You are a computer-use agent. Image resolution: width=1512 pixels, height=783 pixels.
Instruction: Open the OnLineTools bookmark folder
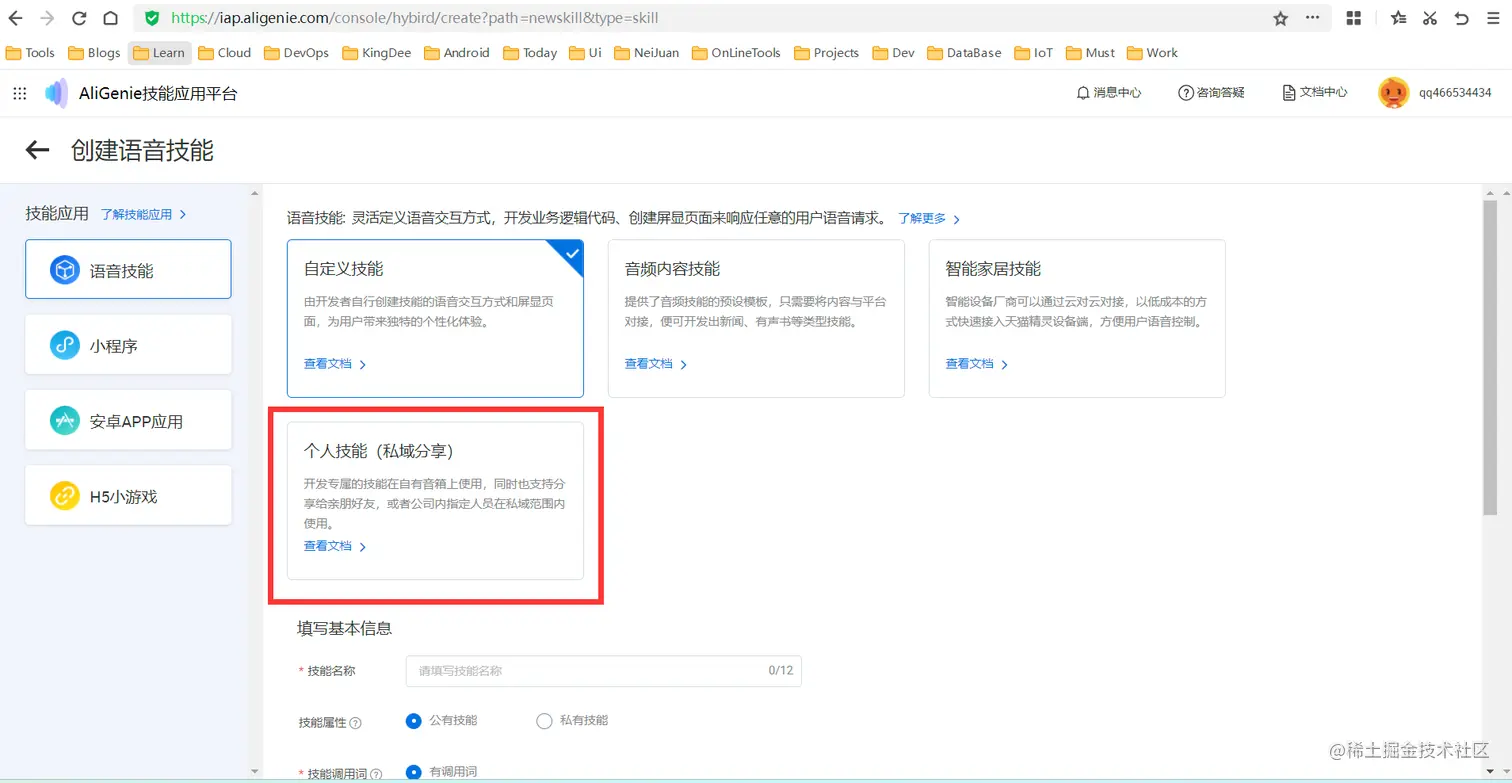pyautogui.click(x=736, y=53)
